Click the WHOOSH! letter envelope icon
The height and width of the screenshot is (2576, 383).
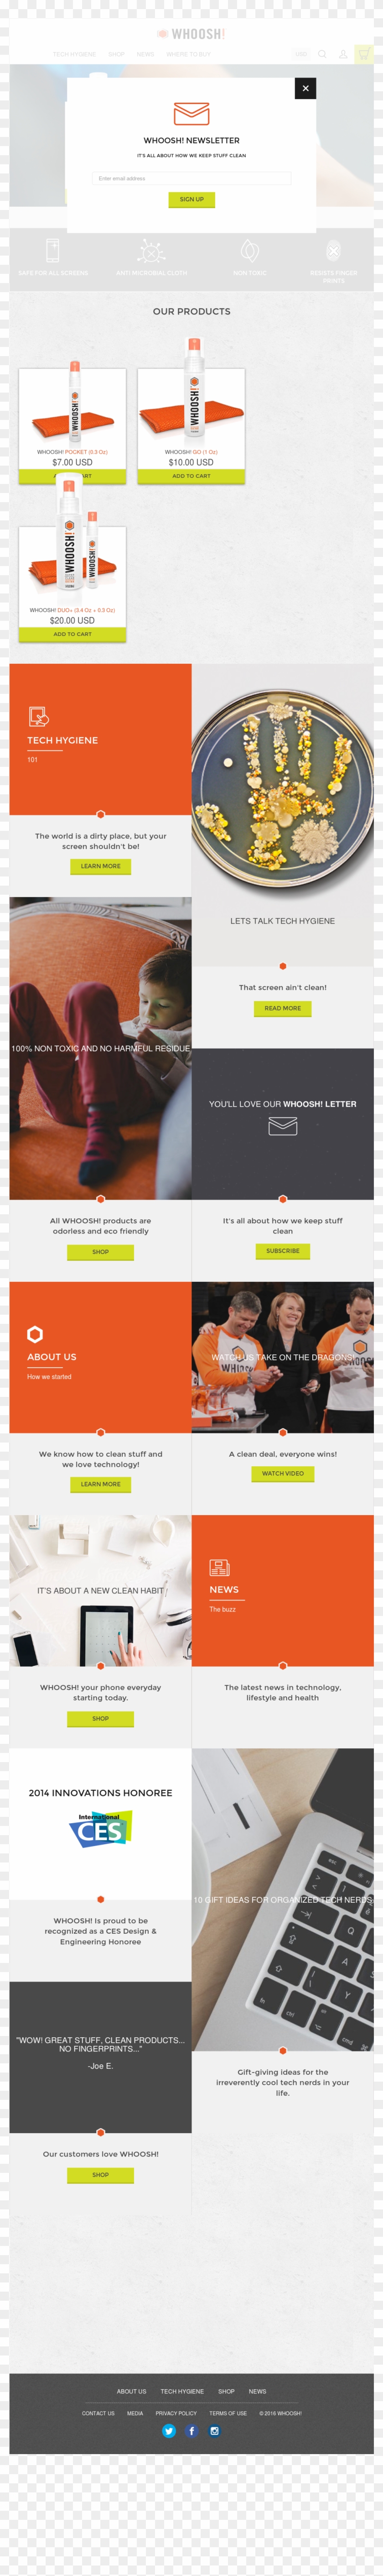click(x=283, y=1126)
